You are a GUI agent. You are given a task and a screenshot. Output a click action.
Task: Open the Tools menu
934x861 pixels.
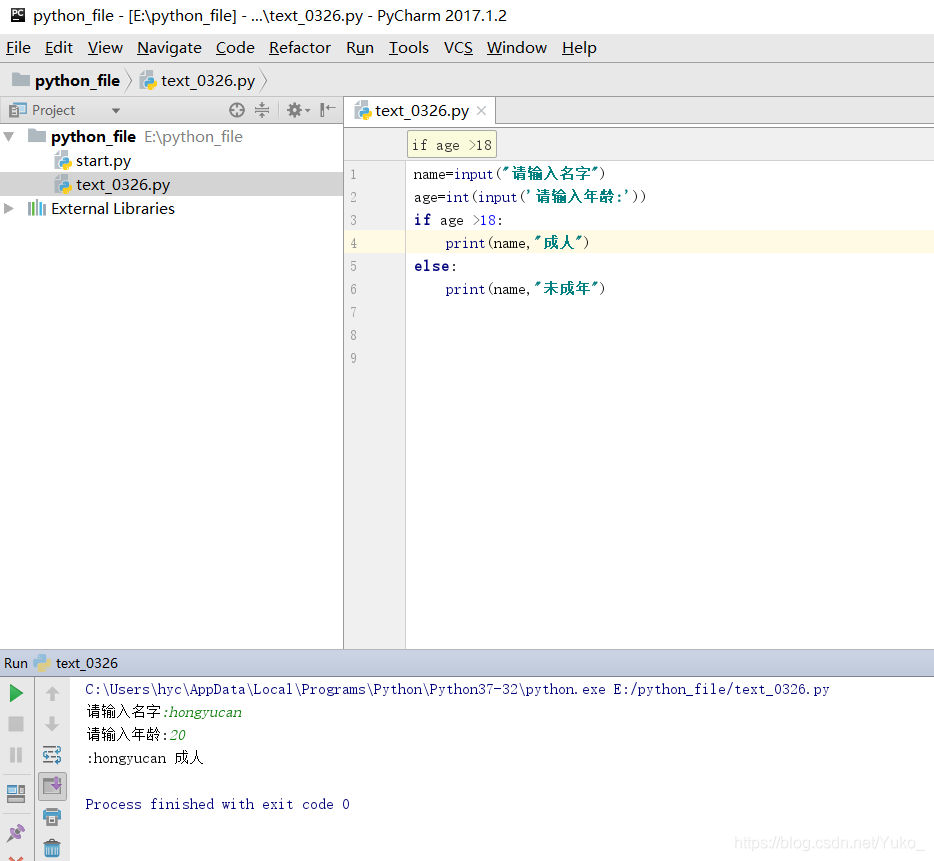(x=409, y=48)
